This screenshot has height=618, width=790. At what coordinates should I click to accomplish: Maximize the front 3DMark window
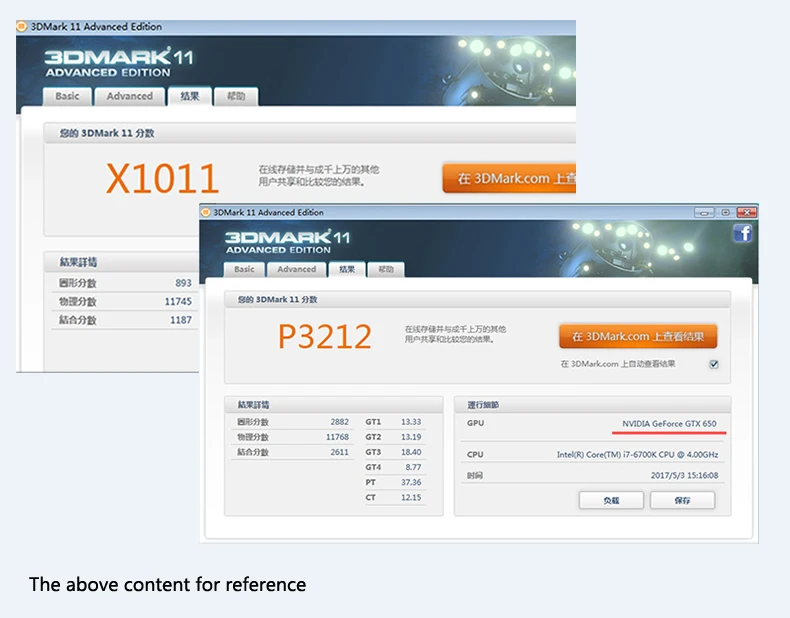tap(726, 213)
